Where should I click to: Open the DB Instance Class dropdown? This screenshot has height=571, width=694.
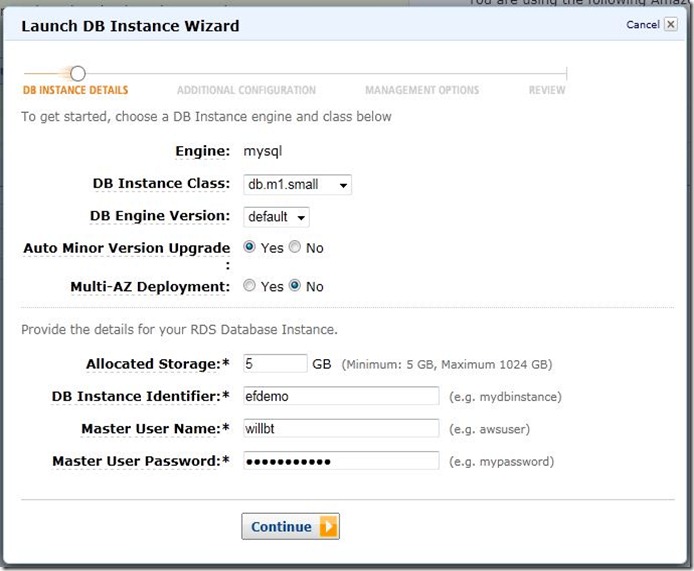tap(297, 185)
